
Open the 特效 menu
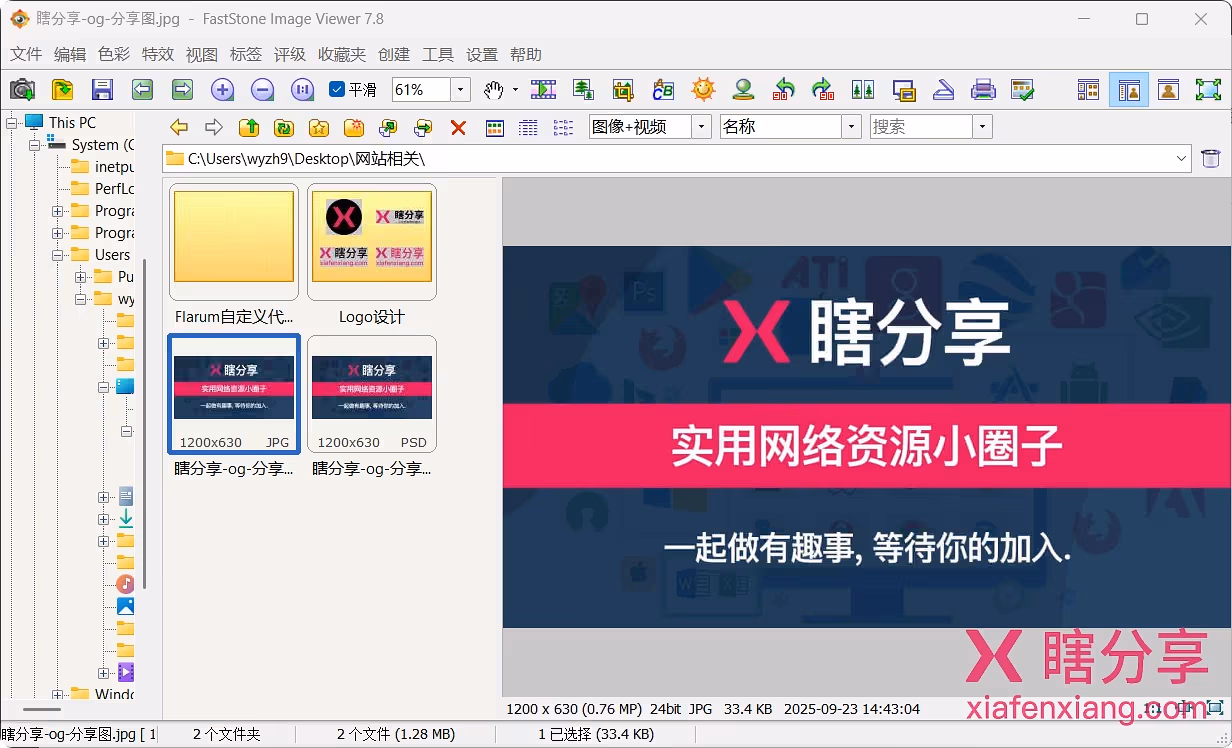[x=157, y=55]
